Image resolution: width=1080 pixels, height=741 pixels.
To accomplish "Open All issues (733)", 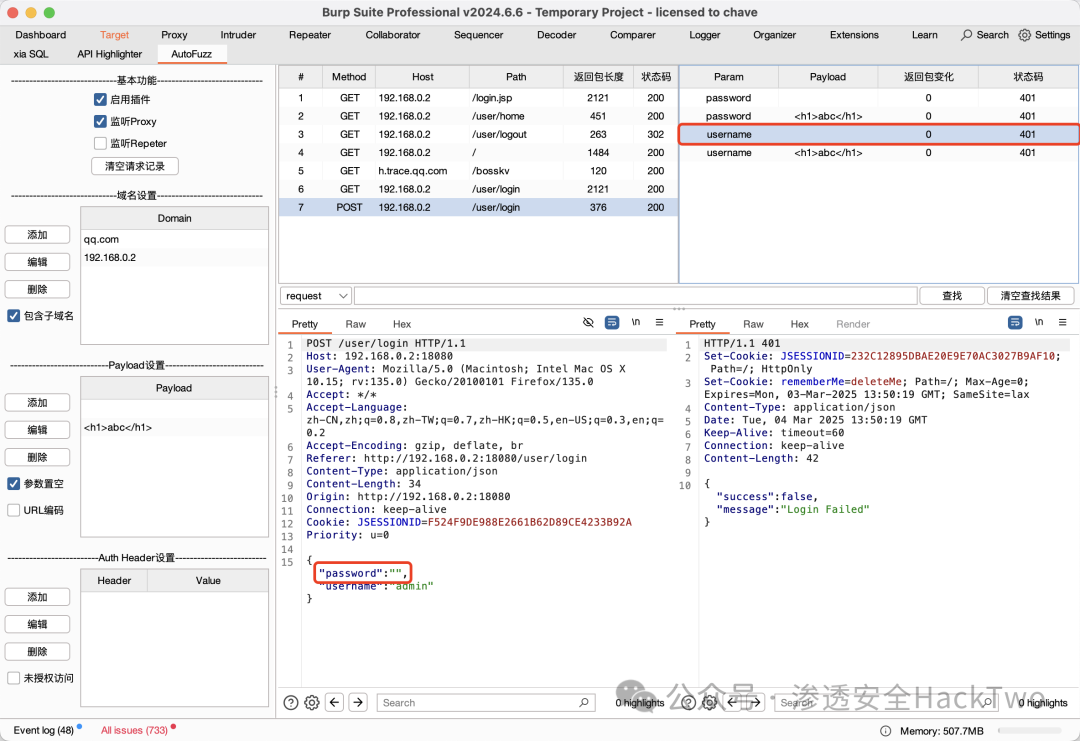I will point(134,730).
